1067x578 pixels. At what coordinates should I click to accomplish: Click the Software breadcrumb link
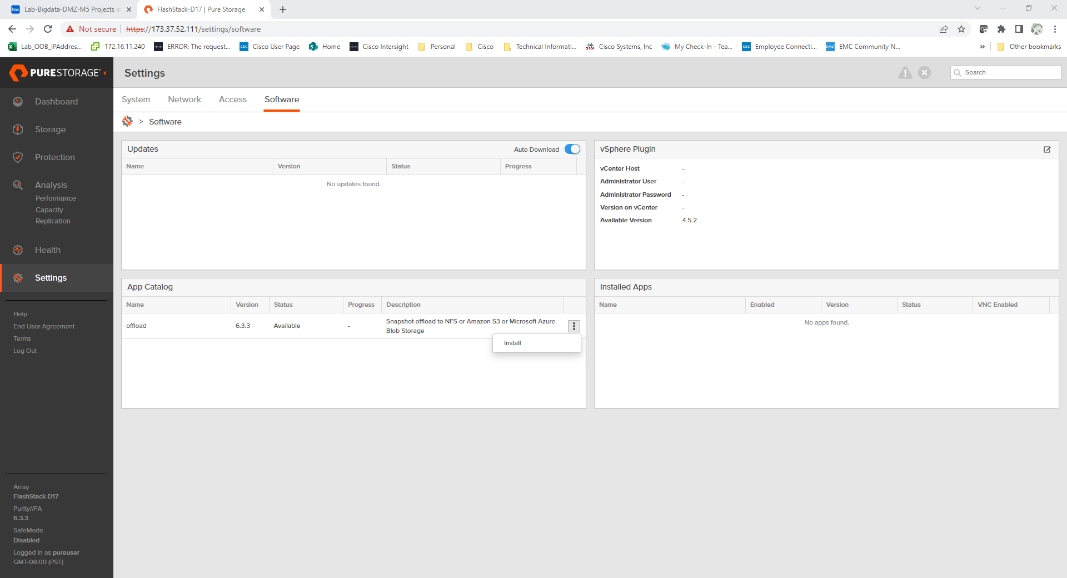(165, 122)
